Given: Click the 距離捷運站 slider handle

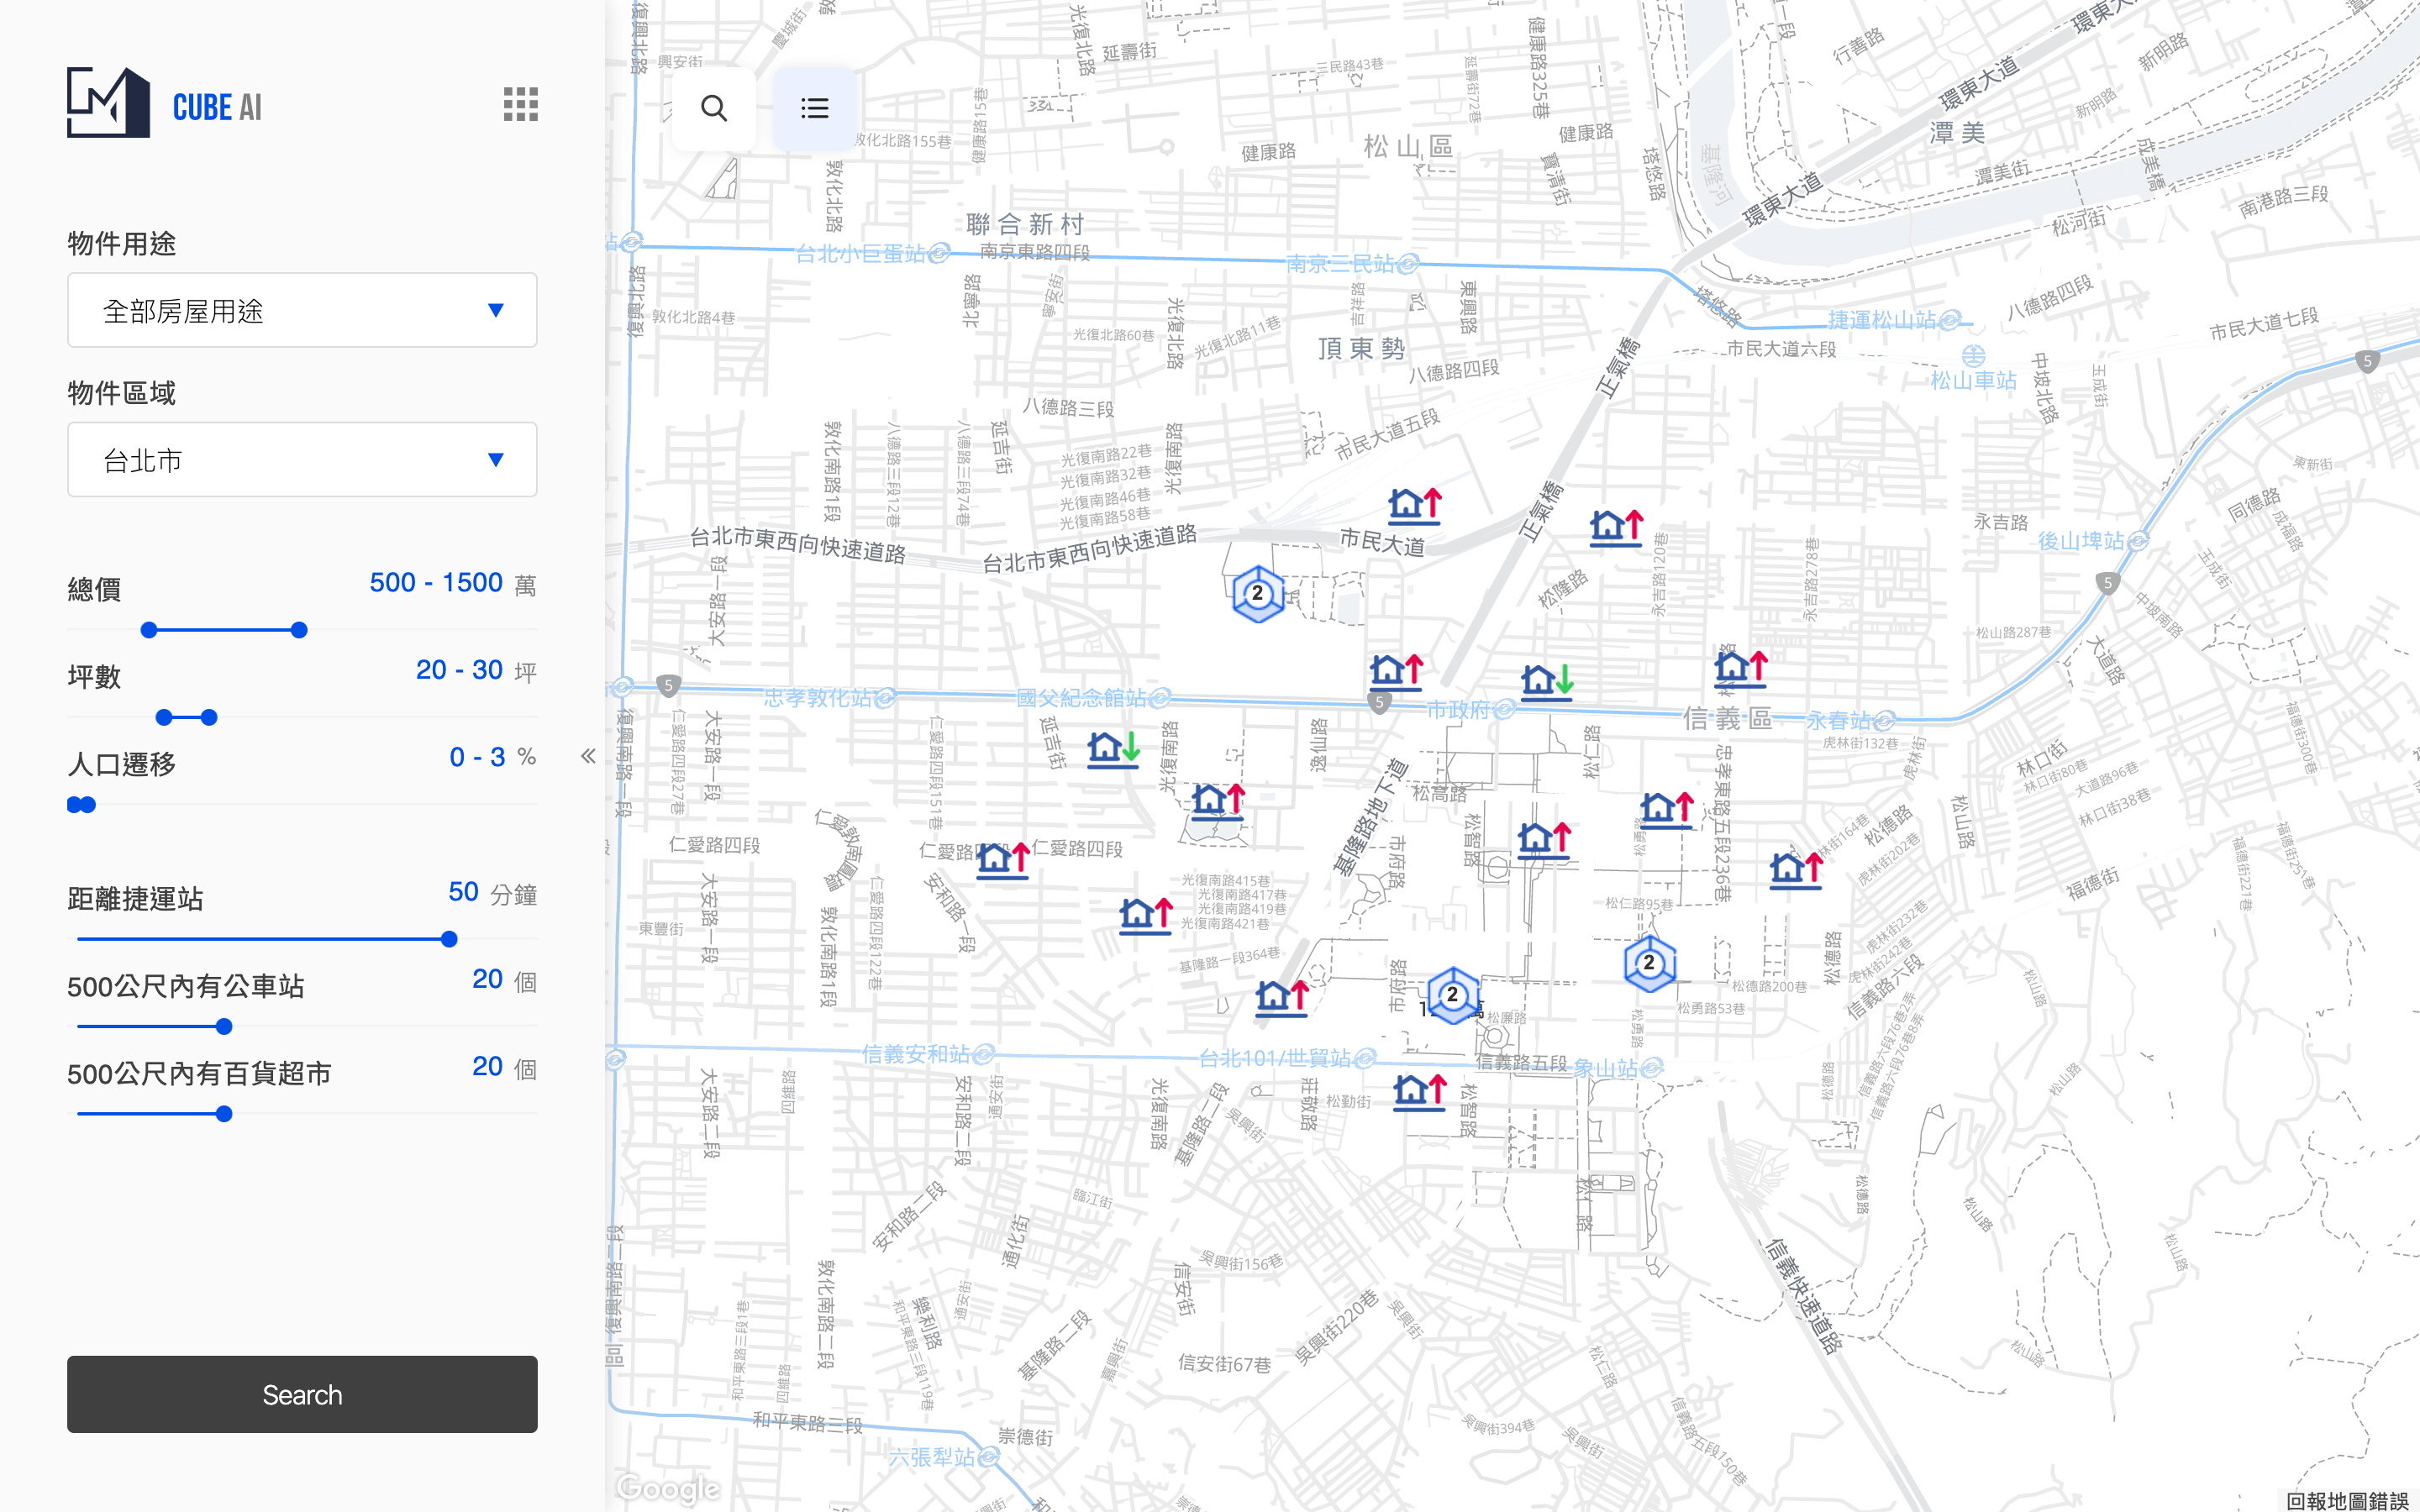Looking at the screenshot, I should [449, 939].
